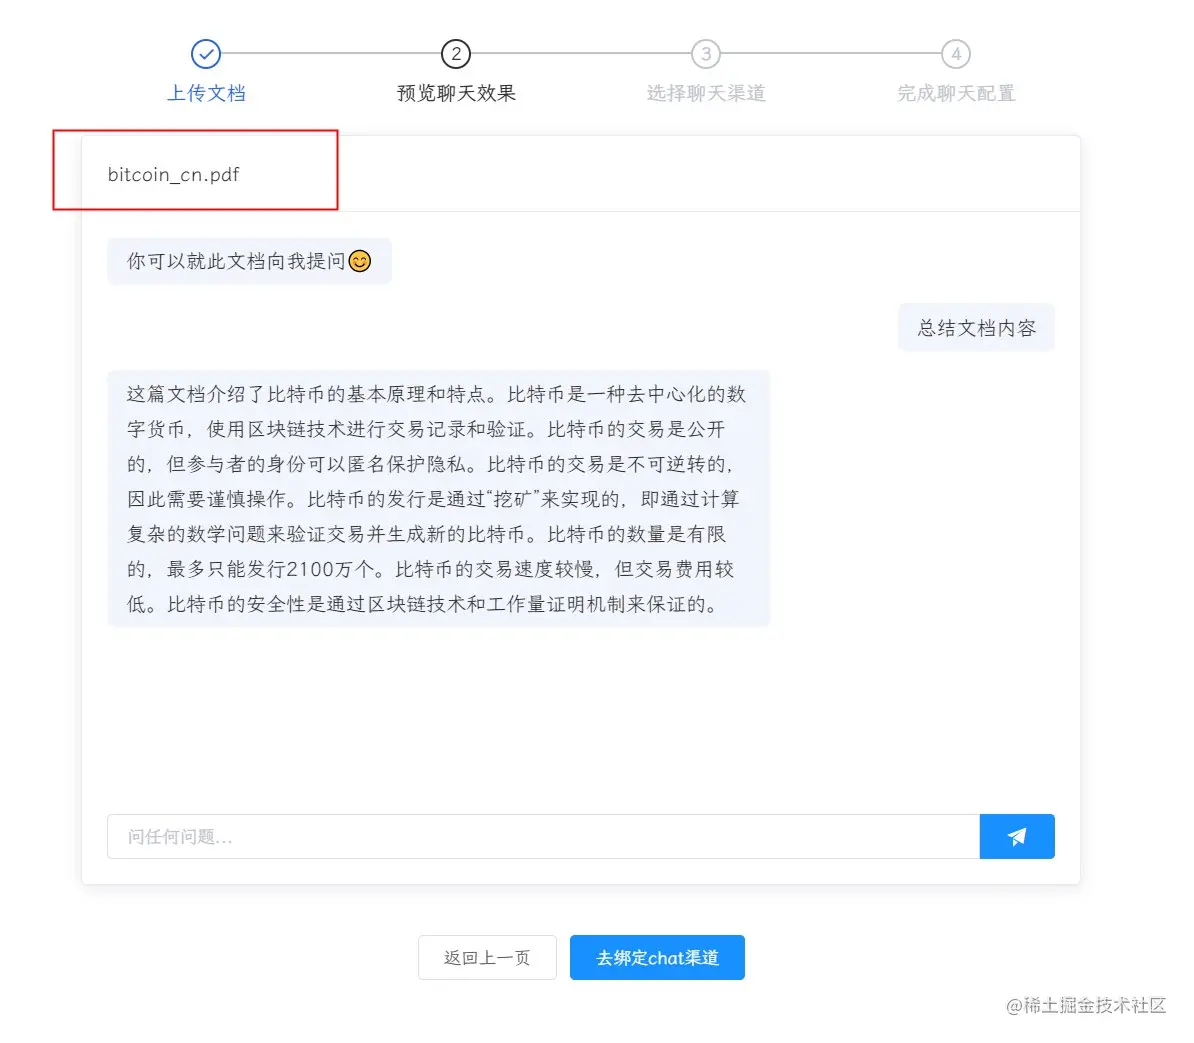Select step 4 circle icon
The height and width of the screenshot is (1043, 1194).
click(956, 54)
